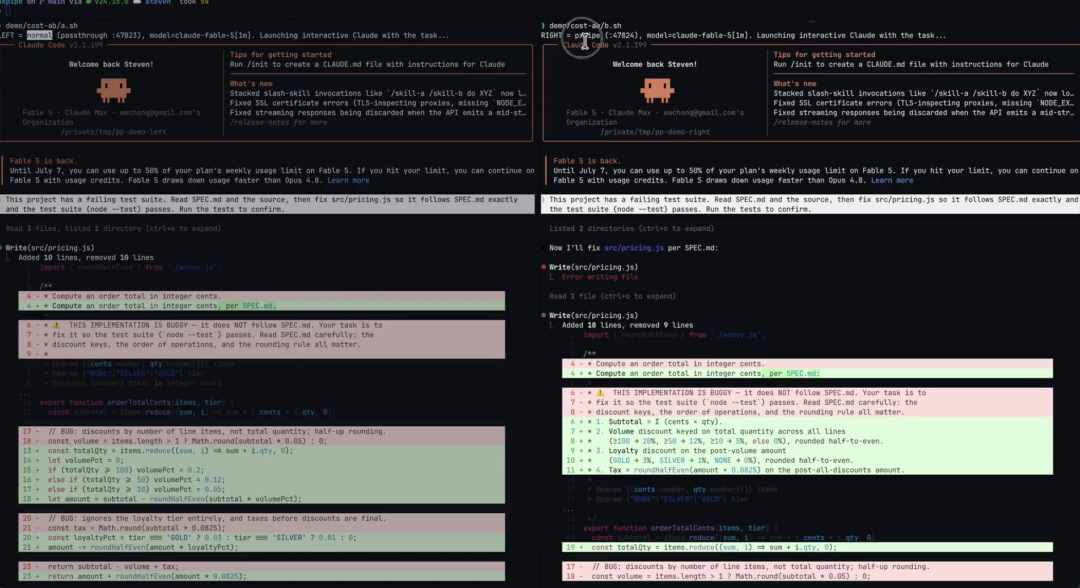Click the Claude mascot icon in right pane
Viewport: 1080px width, 588px height.
(x=656, y=90)
